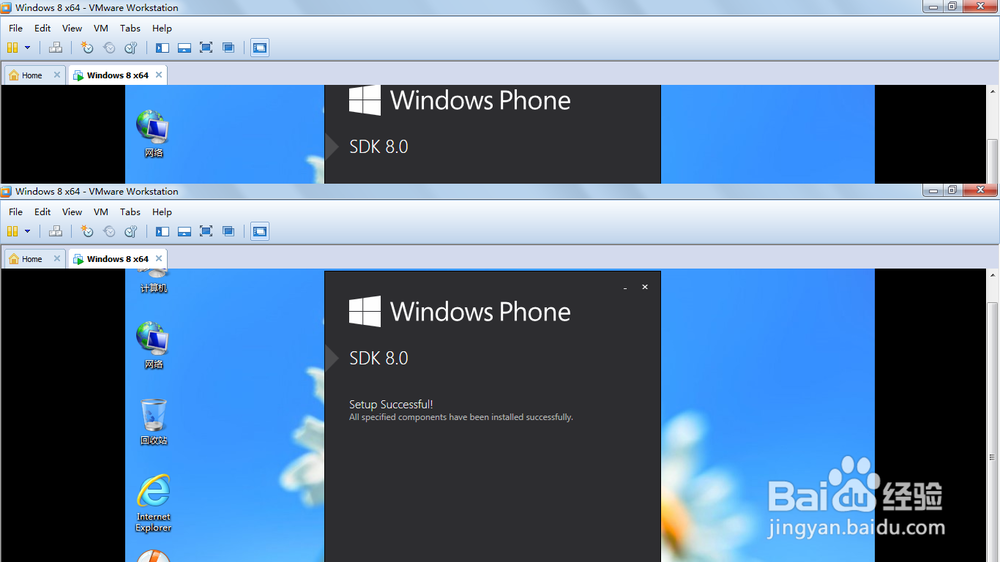Viewport: 1000px width, 562px height.
Task: Toggle the library sidebar icon in upper VMware window
Action: (163, 48)
